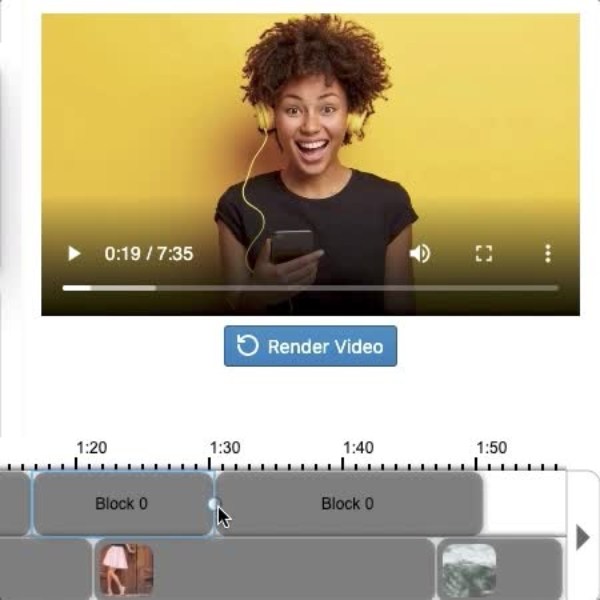Open the video player three-dot options menu

pos(548,253)
